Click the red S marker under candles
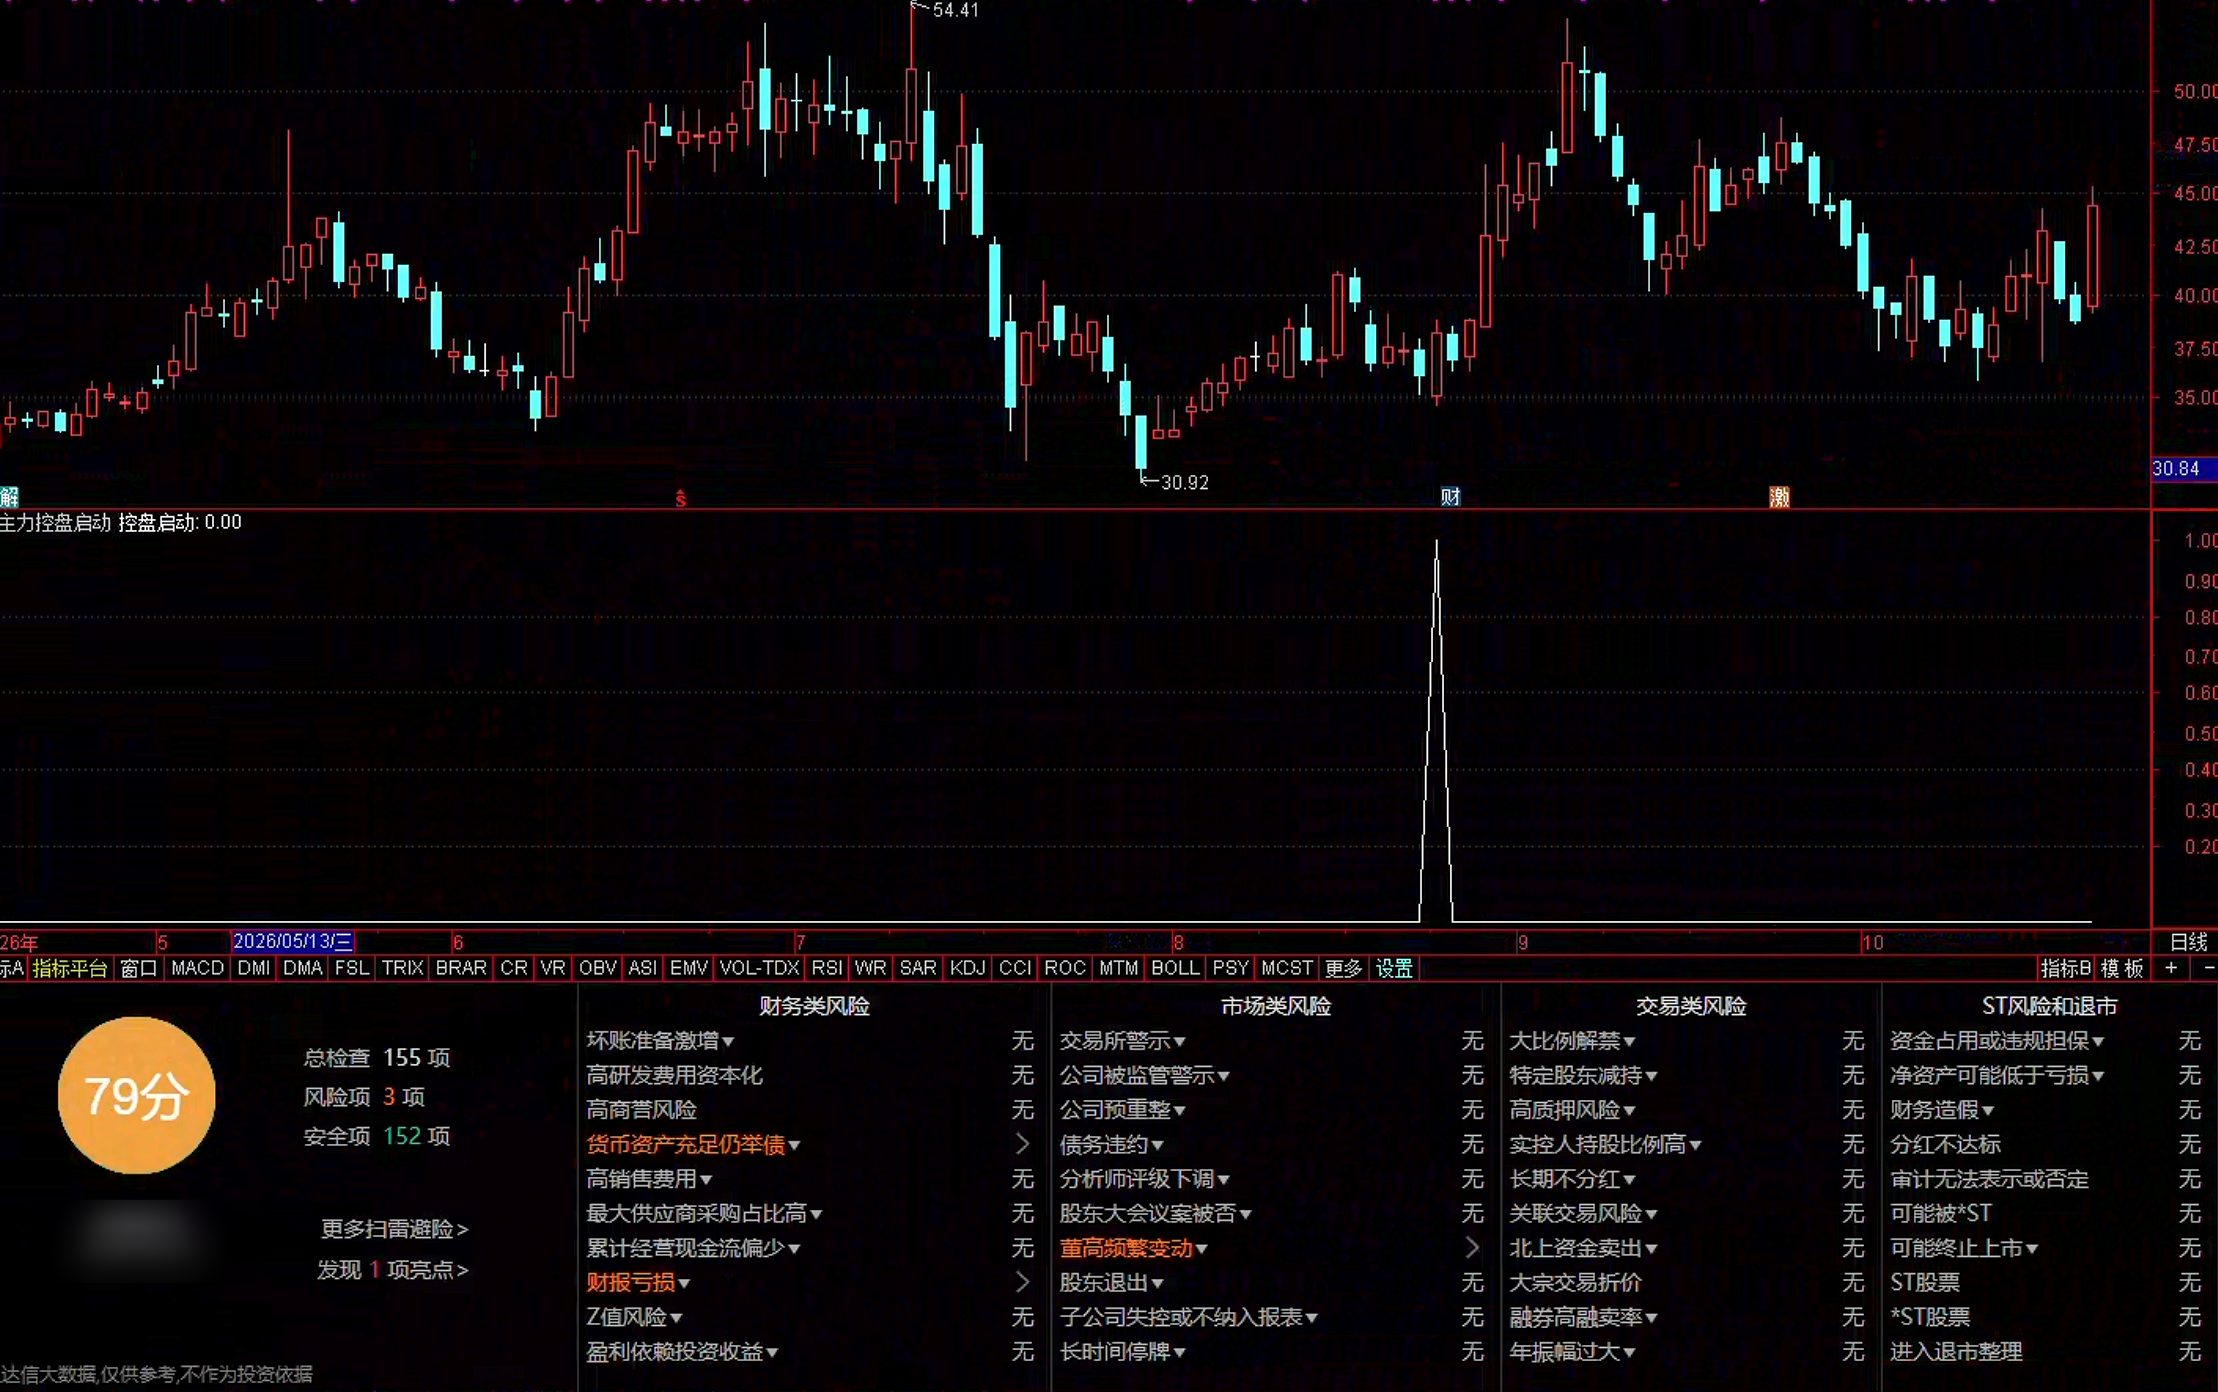2218x1392 pixels. click(681, 498)
